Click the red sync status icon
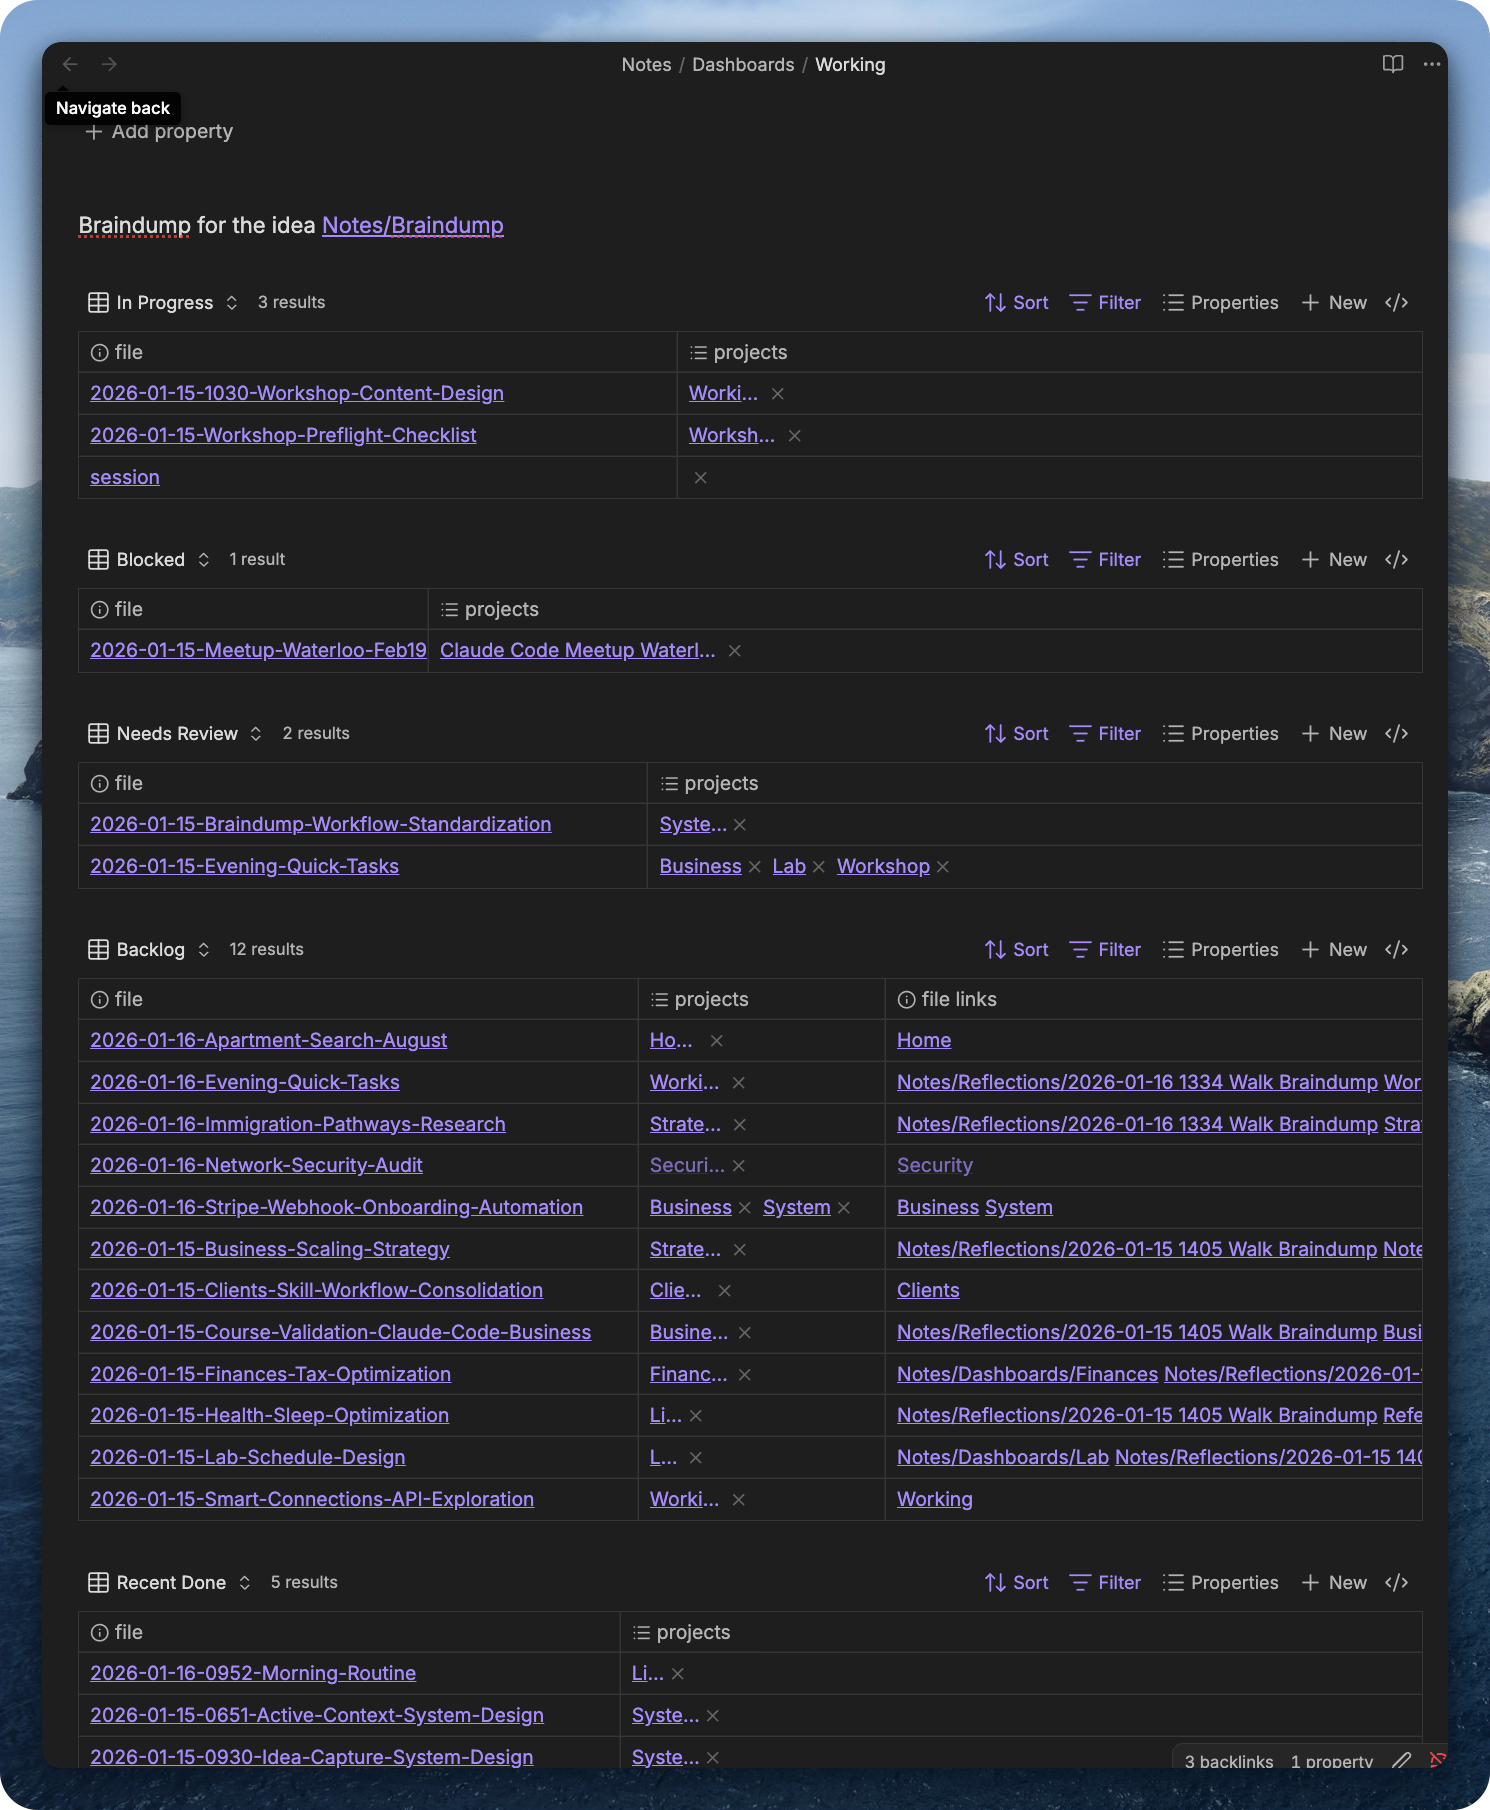The height and width of the screenshot is (1810, 1490). pos(1437,1761)
